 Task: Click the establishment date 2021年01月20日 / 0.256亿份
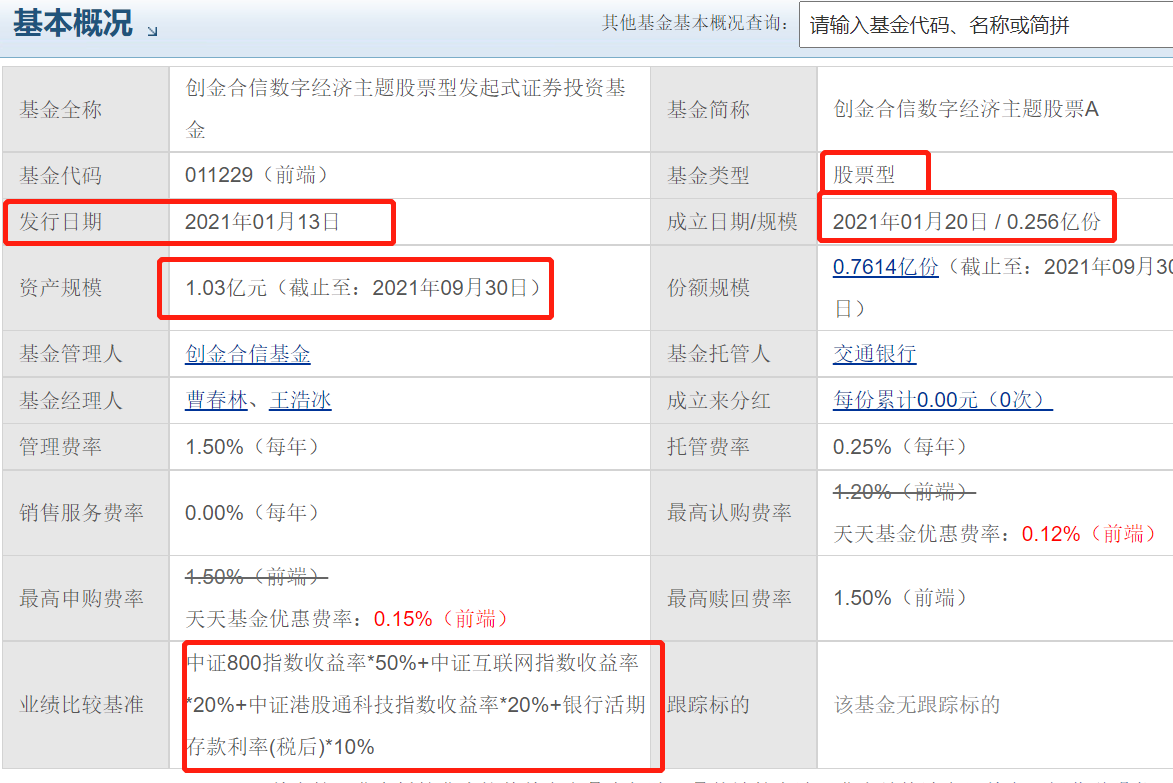click(x=966, y=222)
